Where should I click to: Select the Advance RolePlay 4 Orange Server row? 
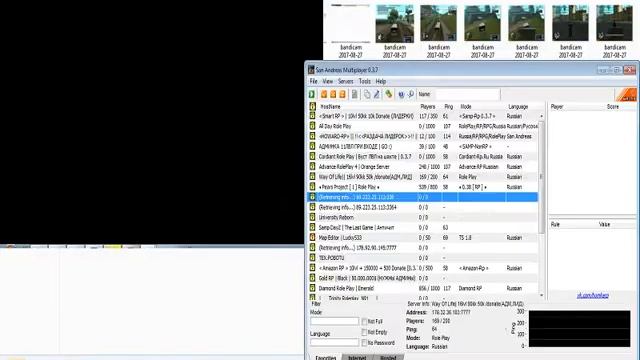(422, 167)
